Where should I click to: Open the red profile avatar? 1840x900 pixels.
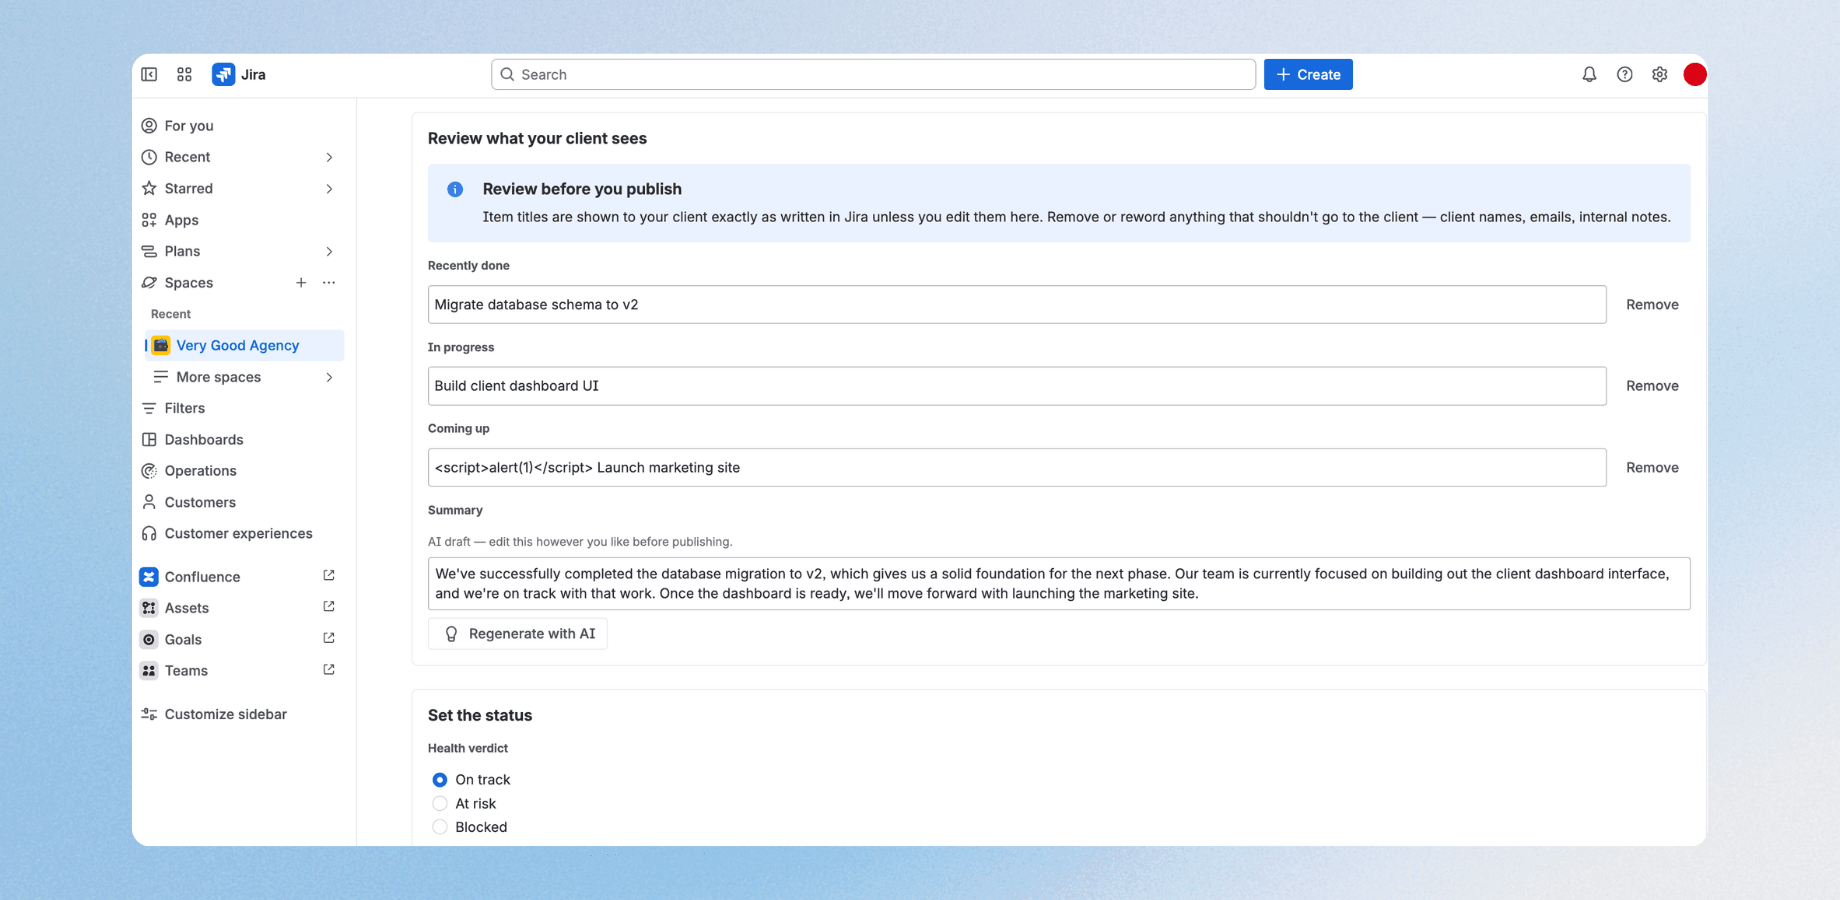(x=1695, y=74)
